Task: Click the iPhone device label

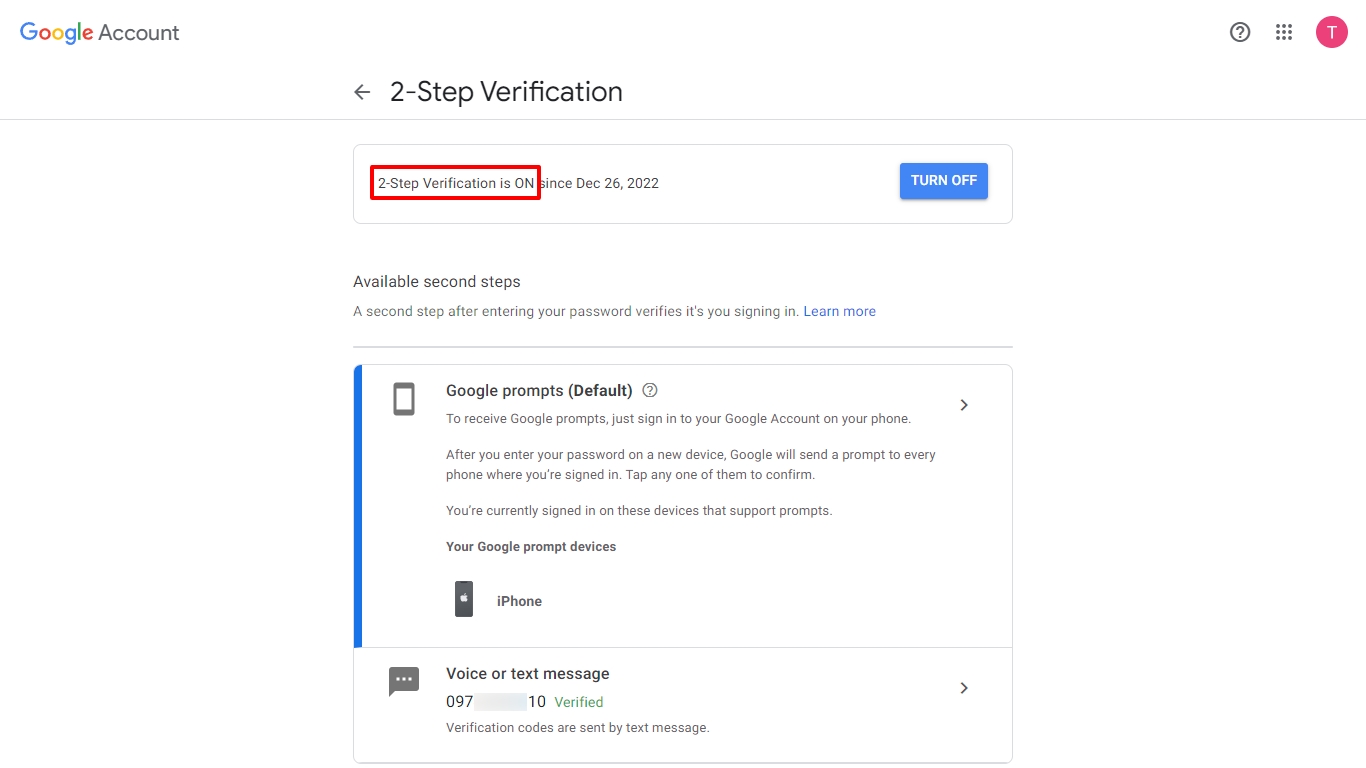Action: (519, 601)
